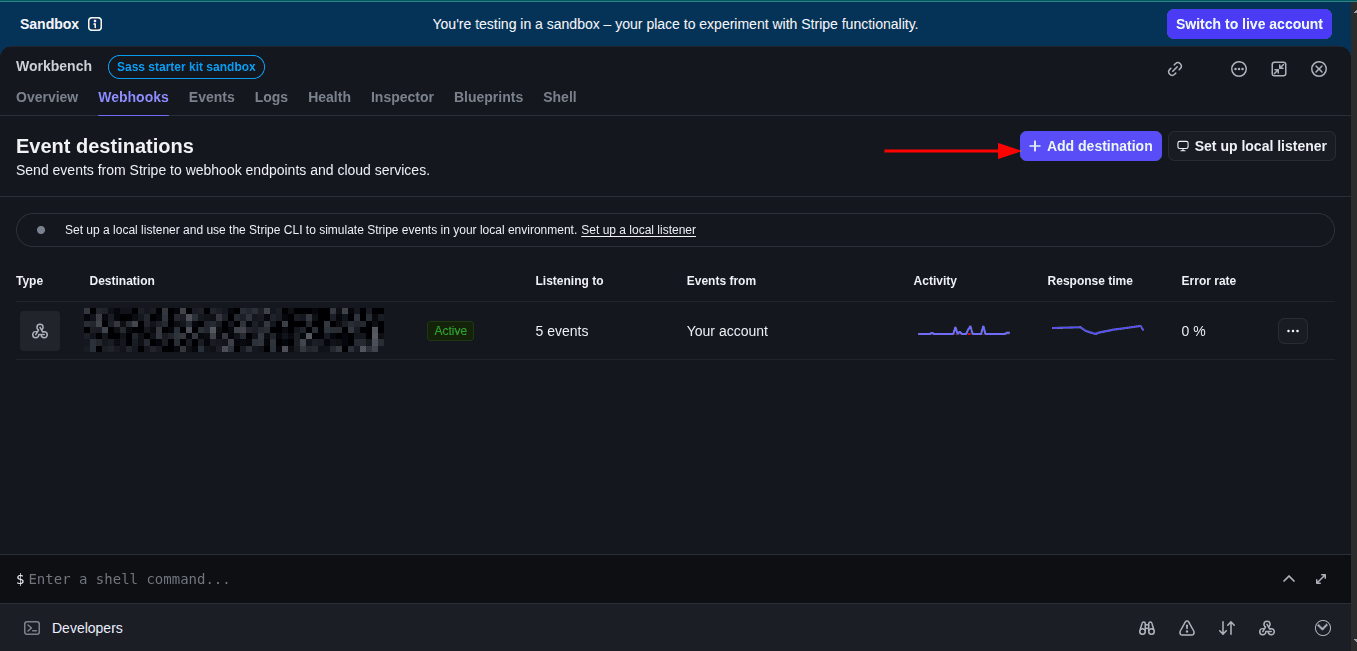The image size is (1357, 651).
Task: Expand the shell to full size
Action: (x=1321, y=579)
